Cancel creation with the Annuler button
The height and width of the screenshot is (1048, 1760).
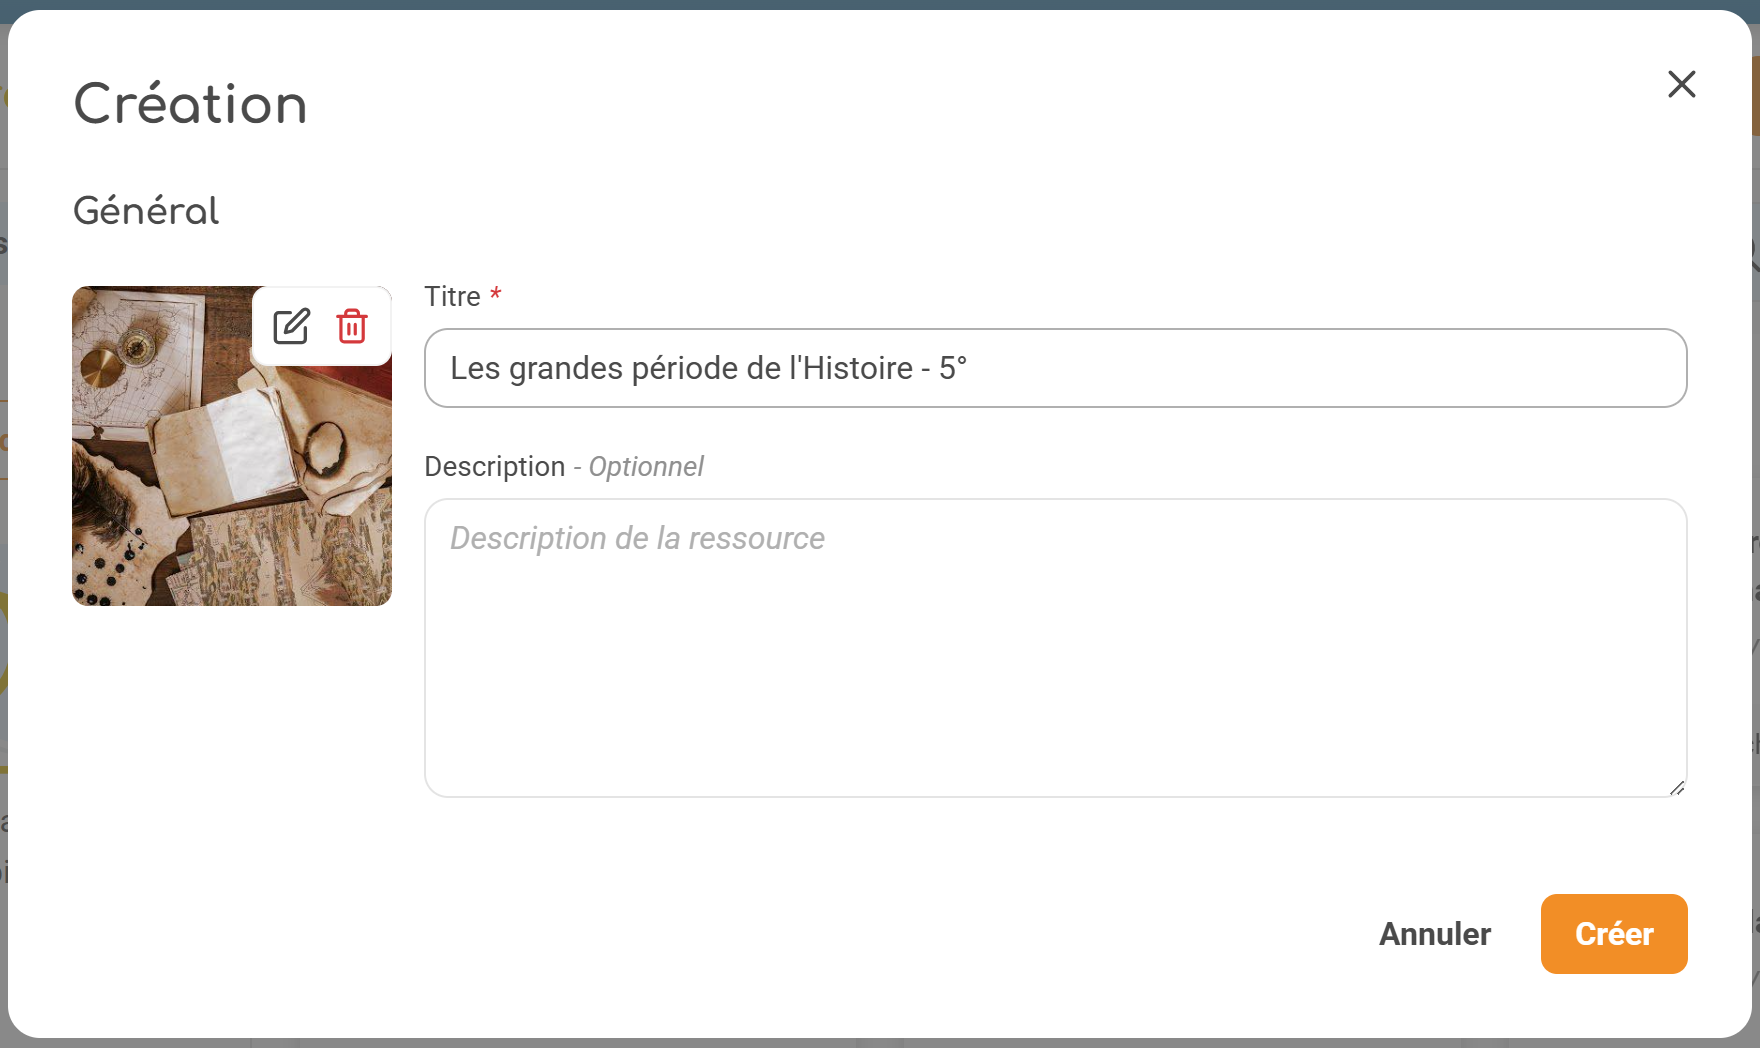[1434, 934]
